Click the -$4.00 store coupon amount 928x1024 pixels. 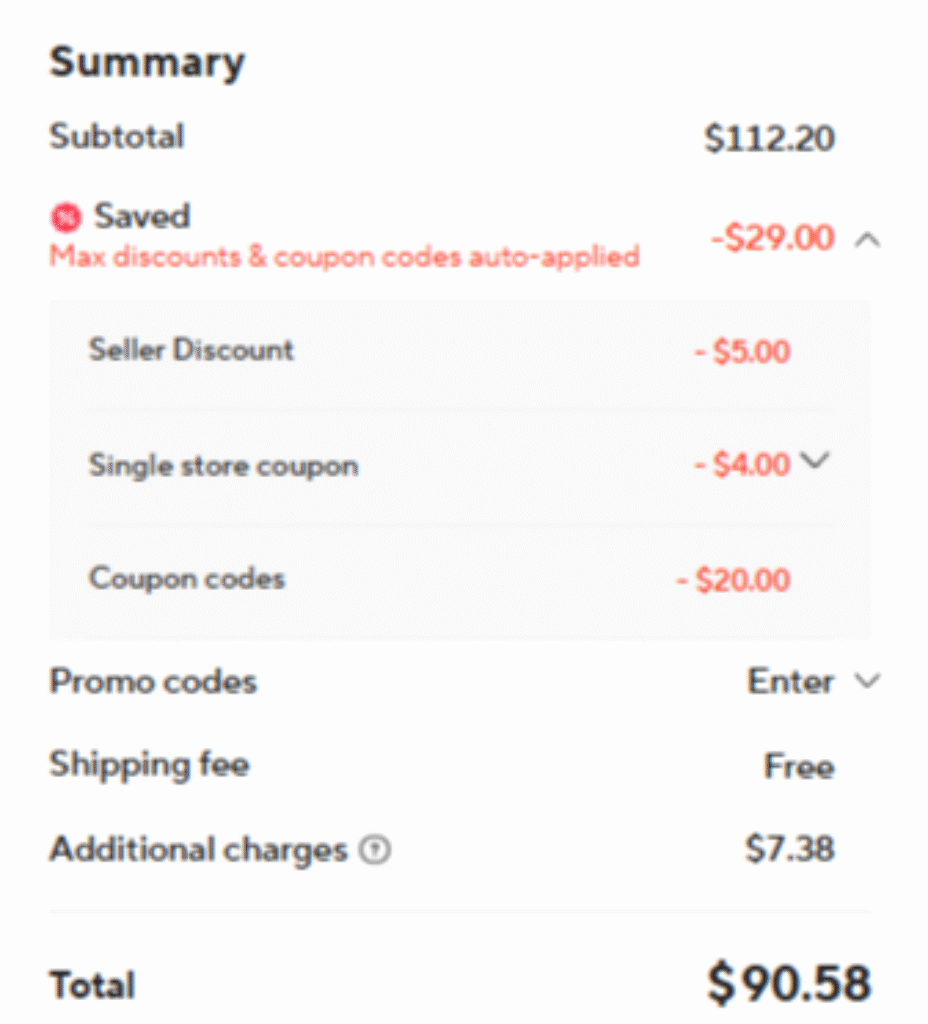pyautogui.click(x=742, y=465)
